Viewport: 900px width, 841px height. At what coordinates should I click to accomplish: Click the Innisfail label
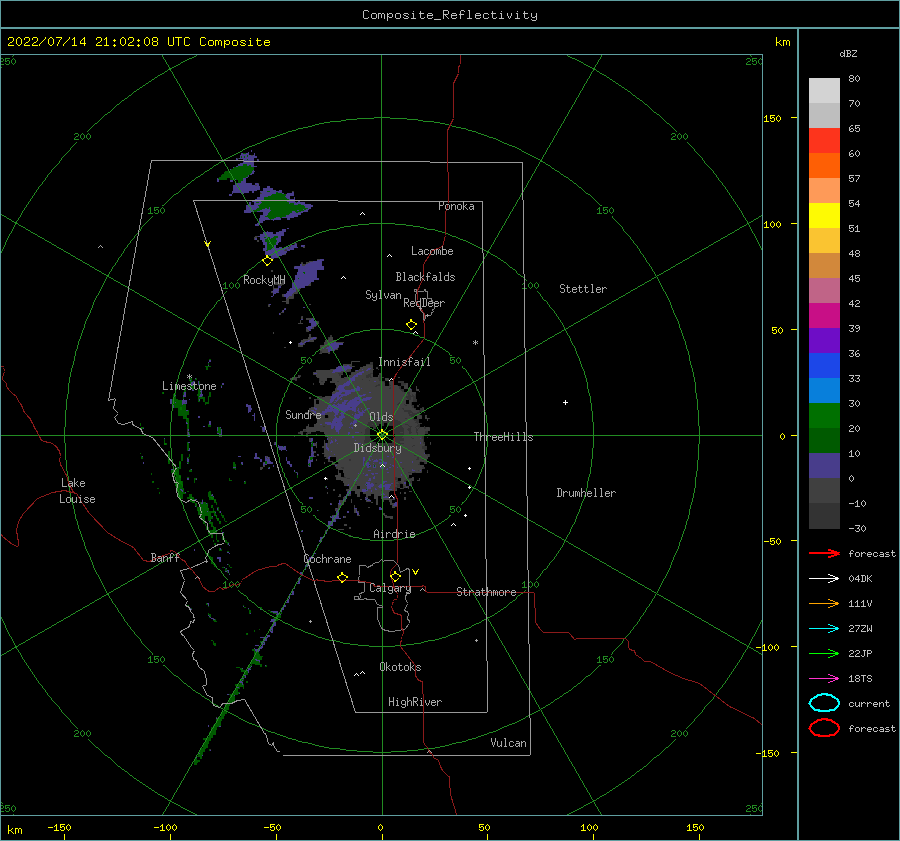tap(404, 362)
